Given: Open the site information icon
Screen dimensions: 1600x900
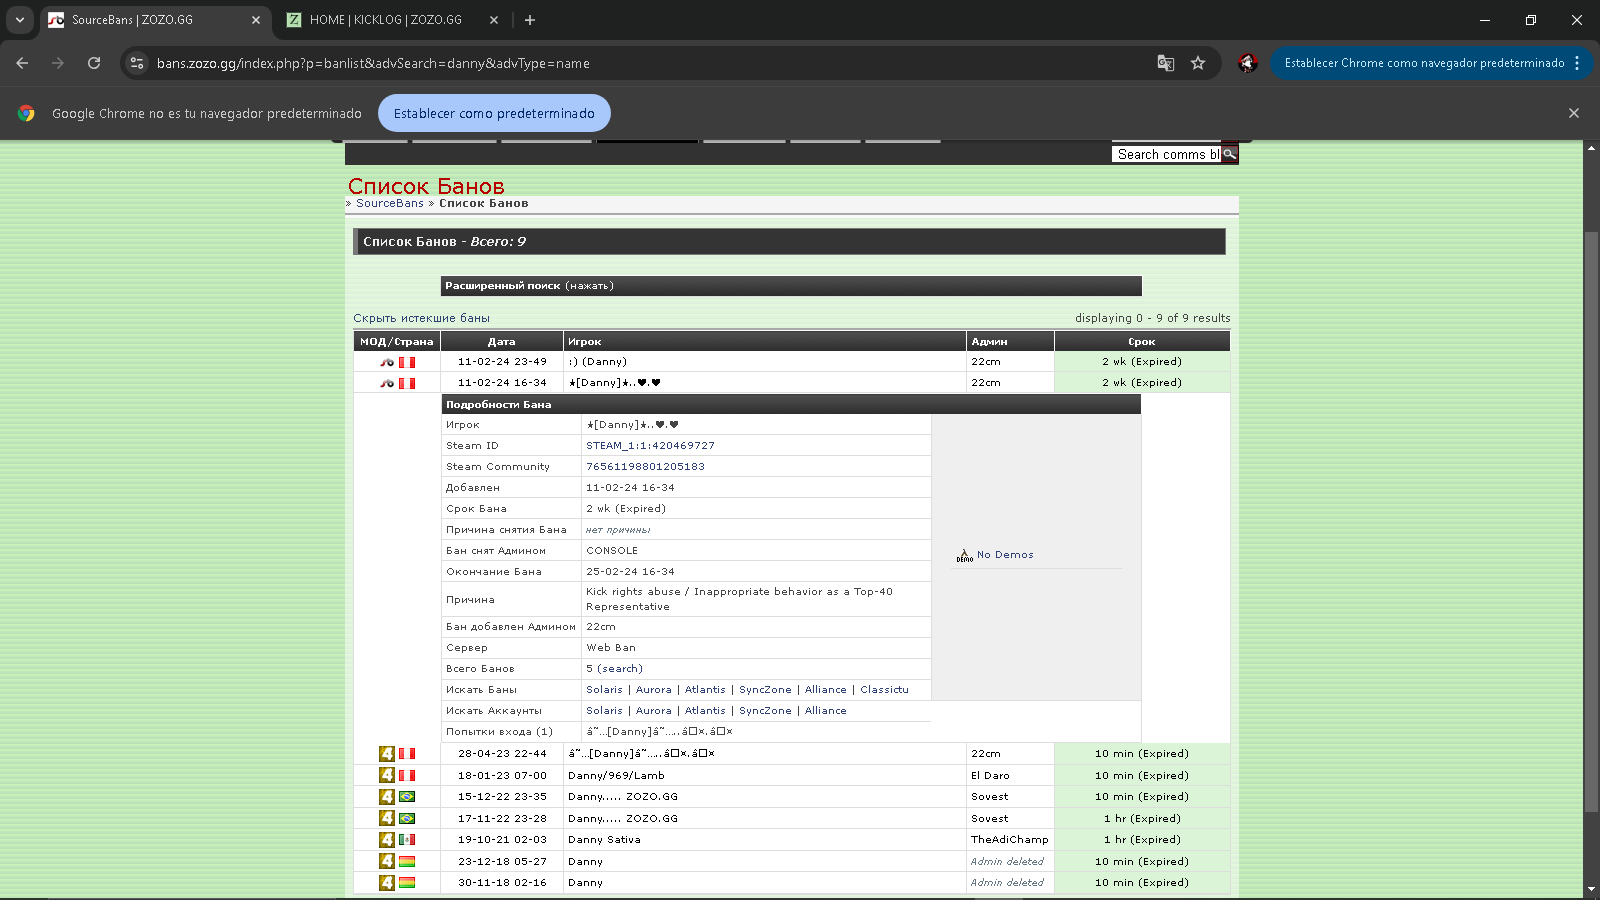Looking at the screenshot, I should tap(137, 63).
